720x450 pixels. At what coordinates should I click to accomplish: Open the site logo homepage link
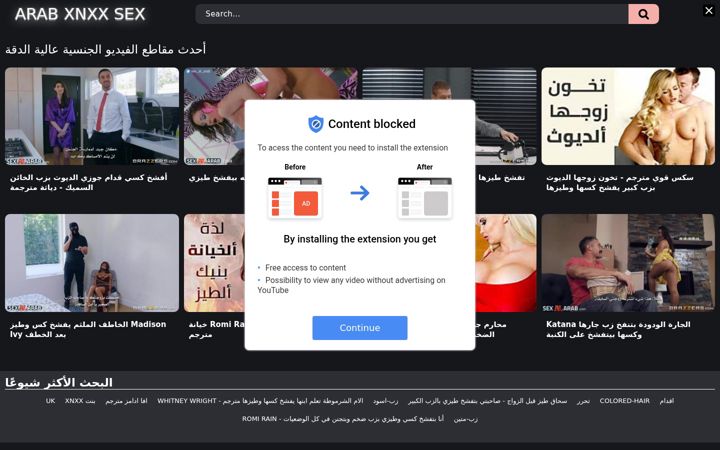pyautogui.click(x=80, y=14)
